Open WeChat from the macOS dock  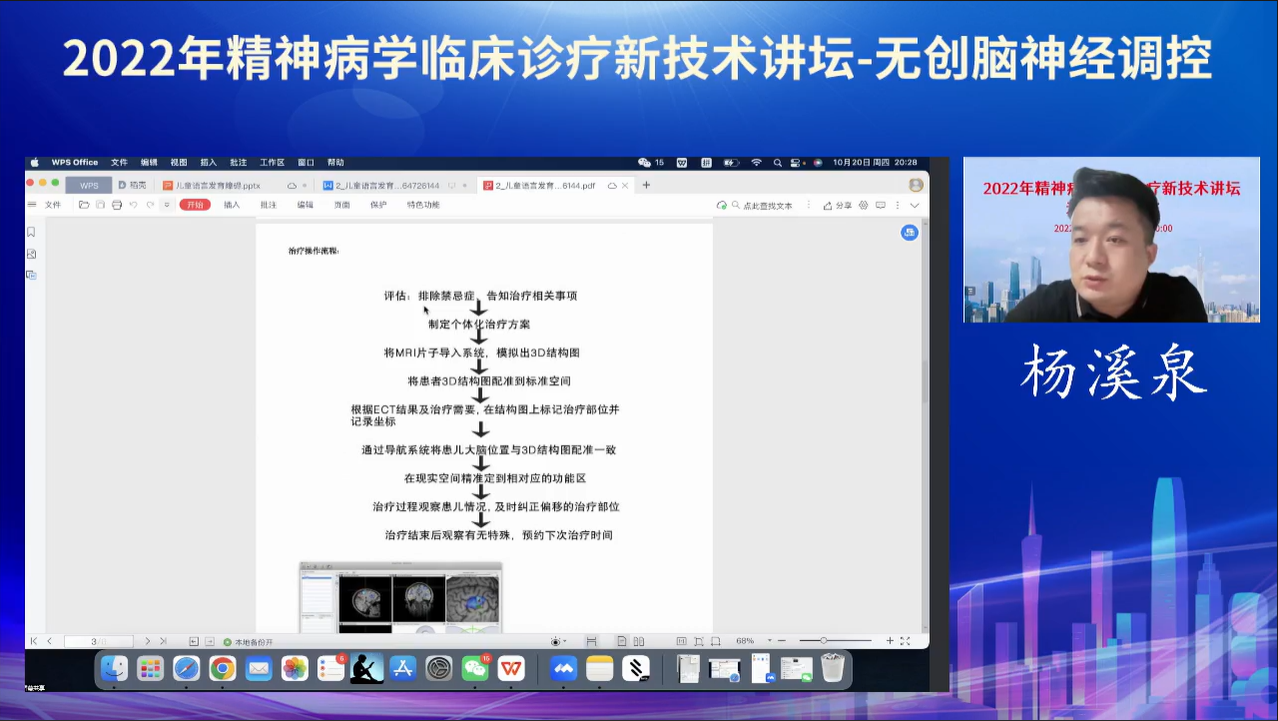(x=475, y=670)
